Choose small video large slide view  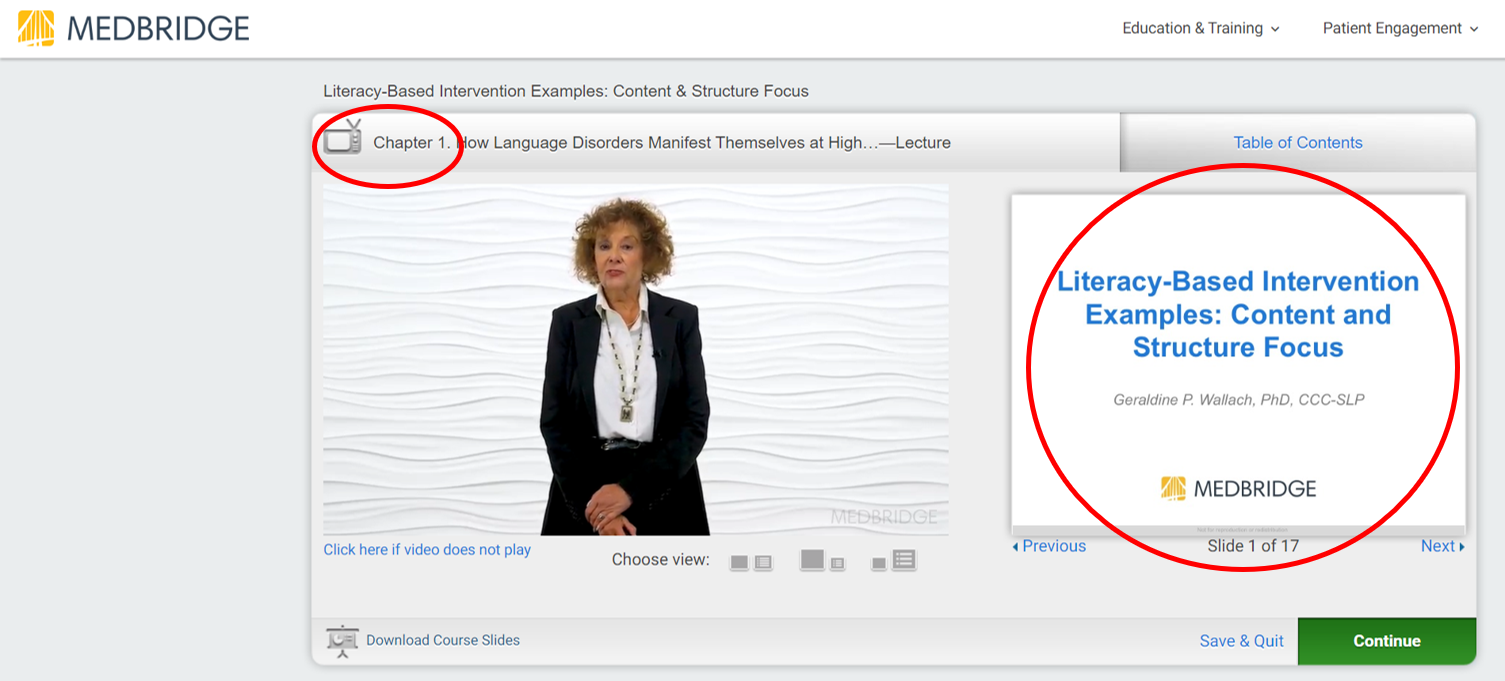[x=894, y=561]
